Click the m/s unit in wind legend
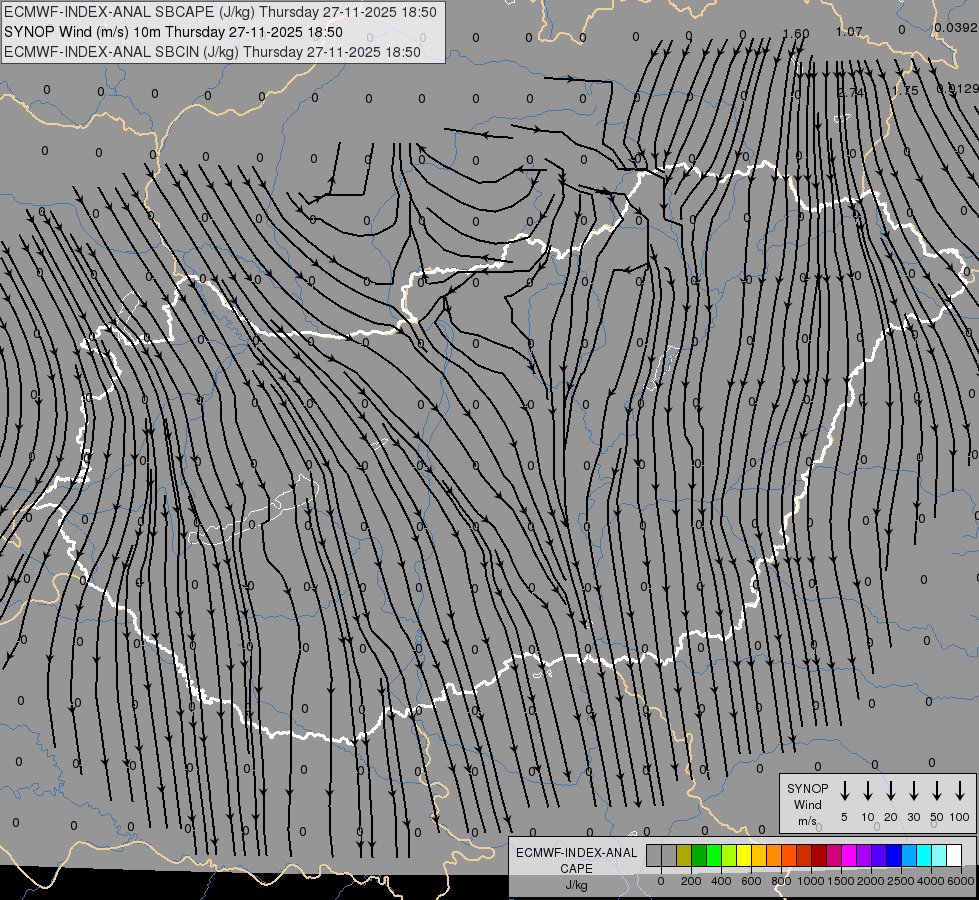Viewport: 979px width, 900px height. (x=807, y=821)
